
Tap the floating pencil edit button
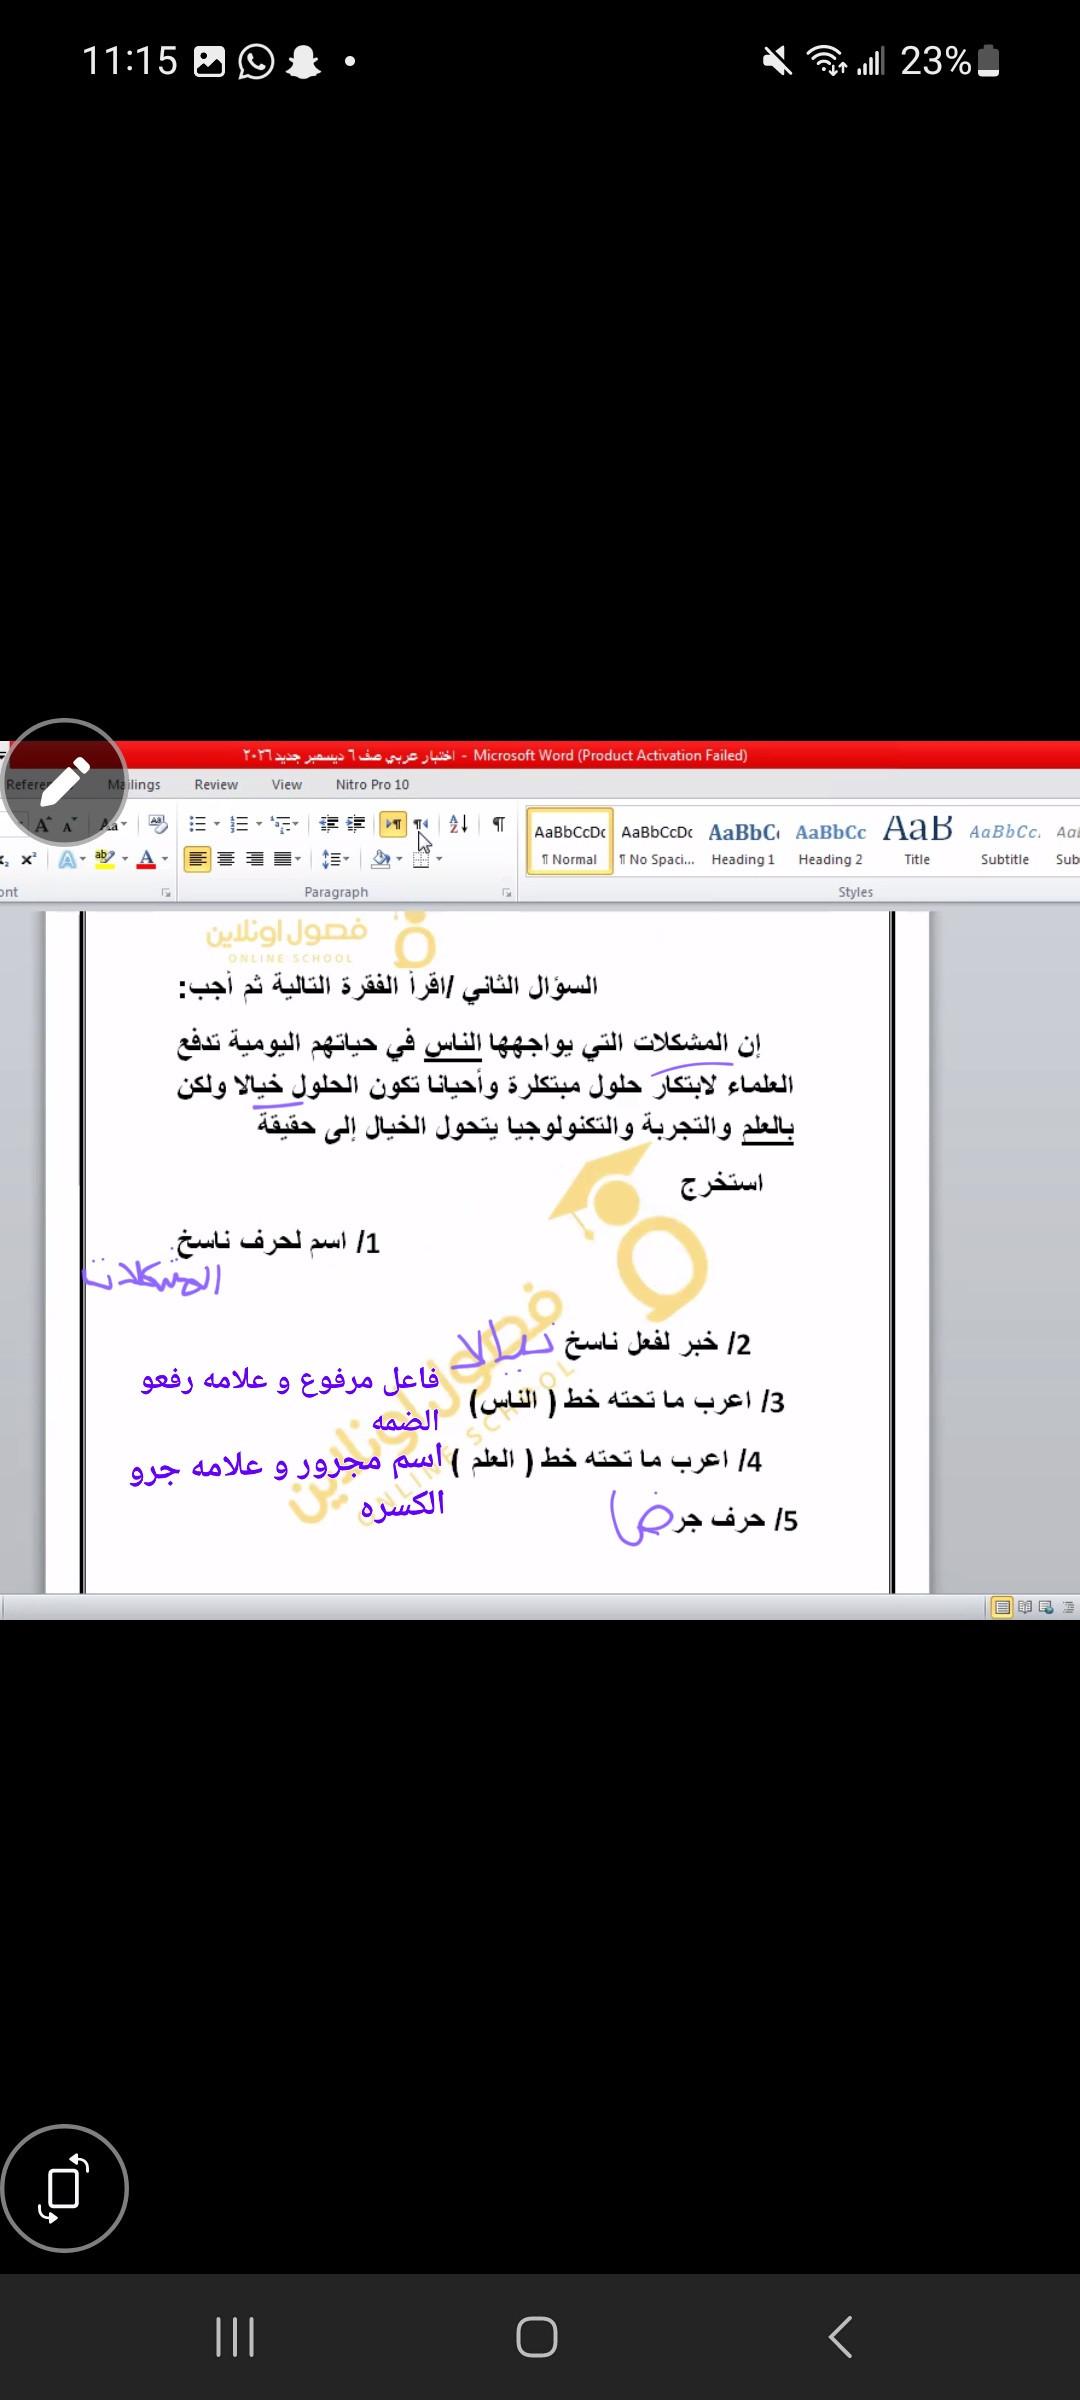65,782
